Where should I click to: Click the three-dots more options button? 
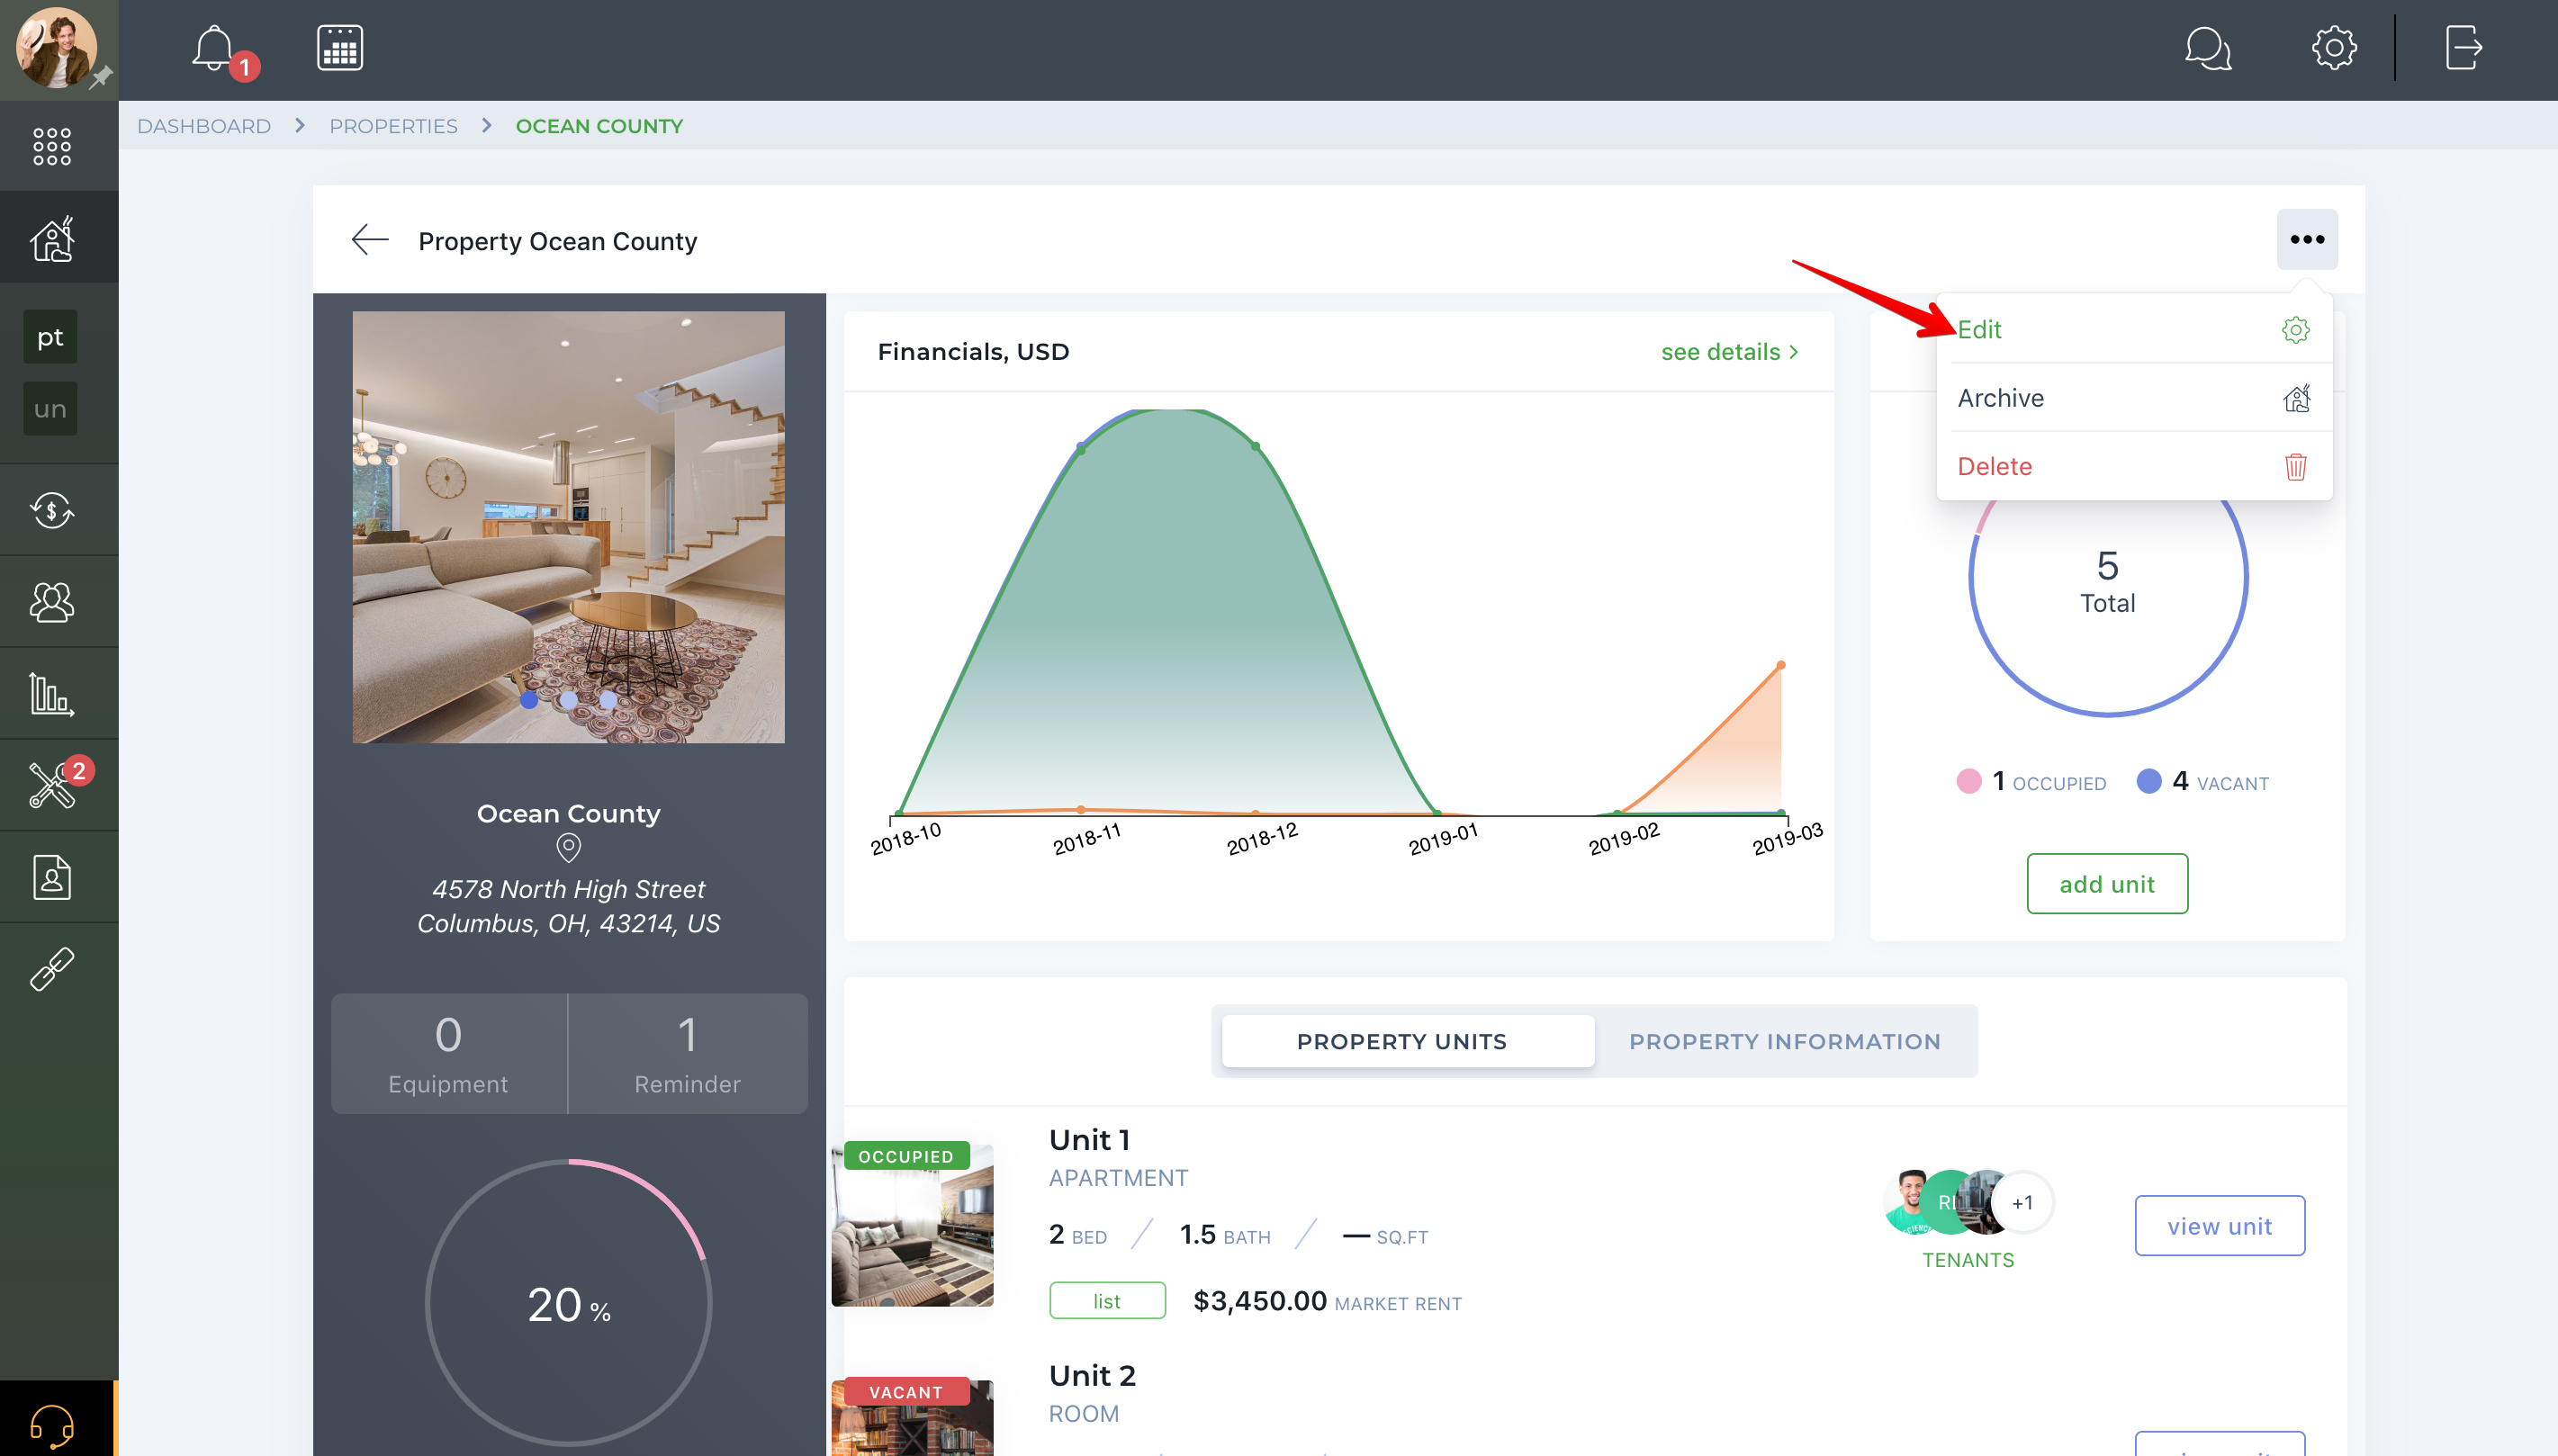coord(2307,239)
